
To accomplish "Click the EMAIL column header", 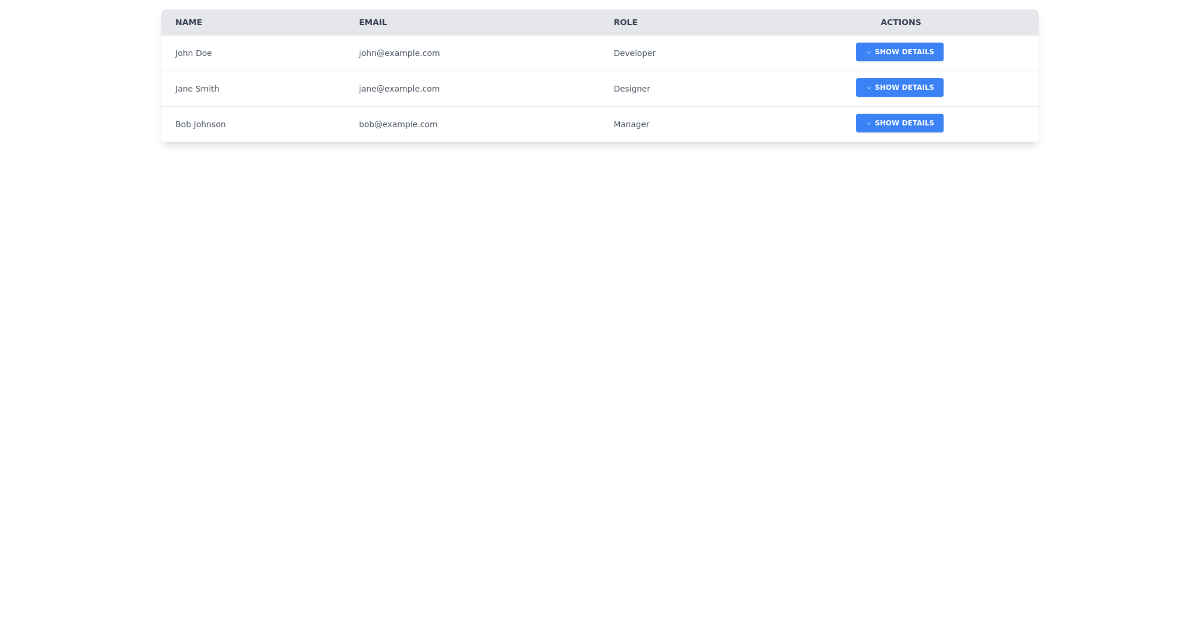I will [373, 22].
